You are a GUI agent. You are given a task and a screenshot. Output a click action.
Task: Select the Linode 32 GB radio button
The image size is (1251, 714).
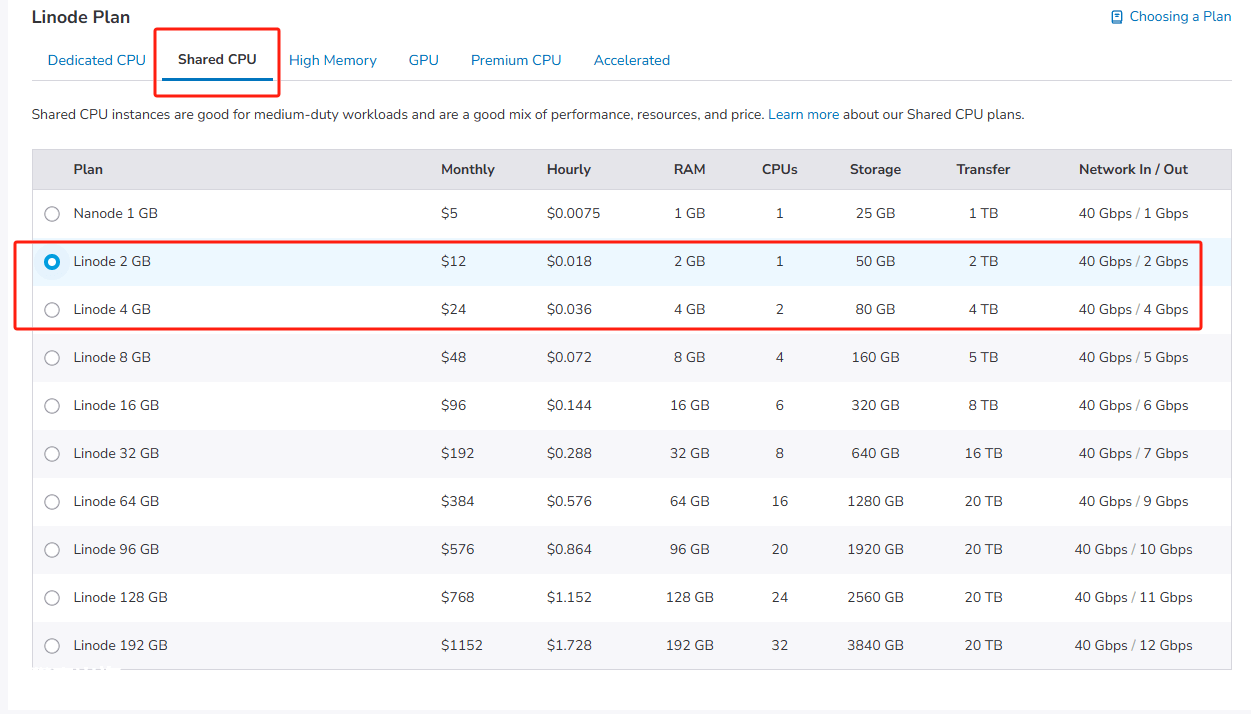(52, 454)
